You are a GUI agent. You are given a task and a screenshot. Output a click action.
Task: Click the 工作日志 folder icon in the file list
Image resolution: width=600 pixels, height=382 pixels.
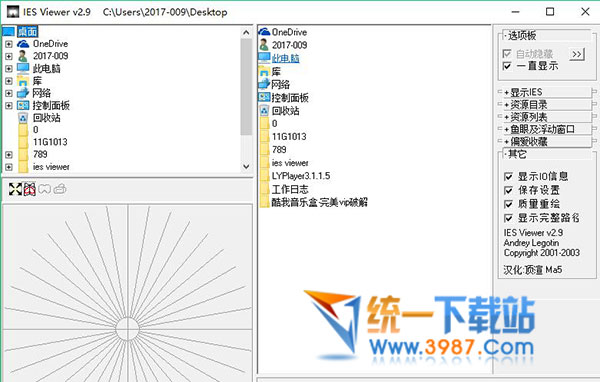pyautogui.click(x=264, y=189)
